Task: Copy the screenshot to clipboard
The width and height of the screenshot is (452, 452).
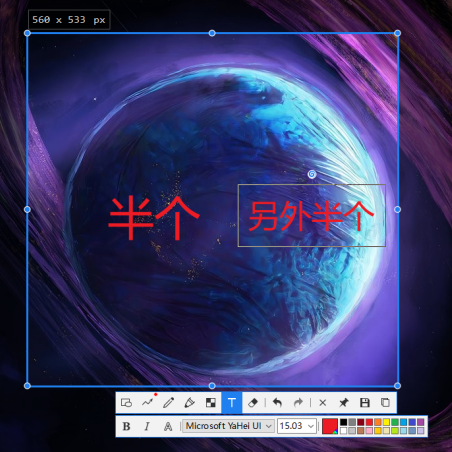Action: (x=385, y=403)
